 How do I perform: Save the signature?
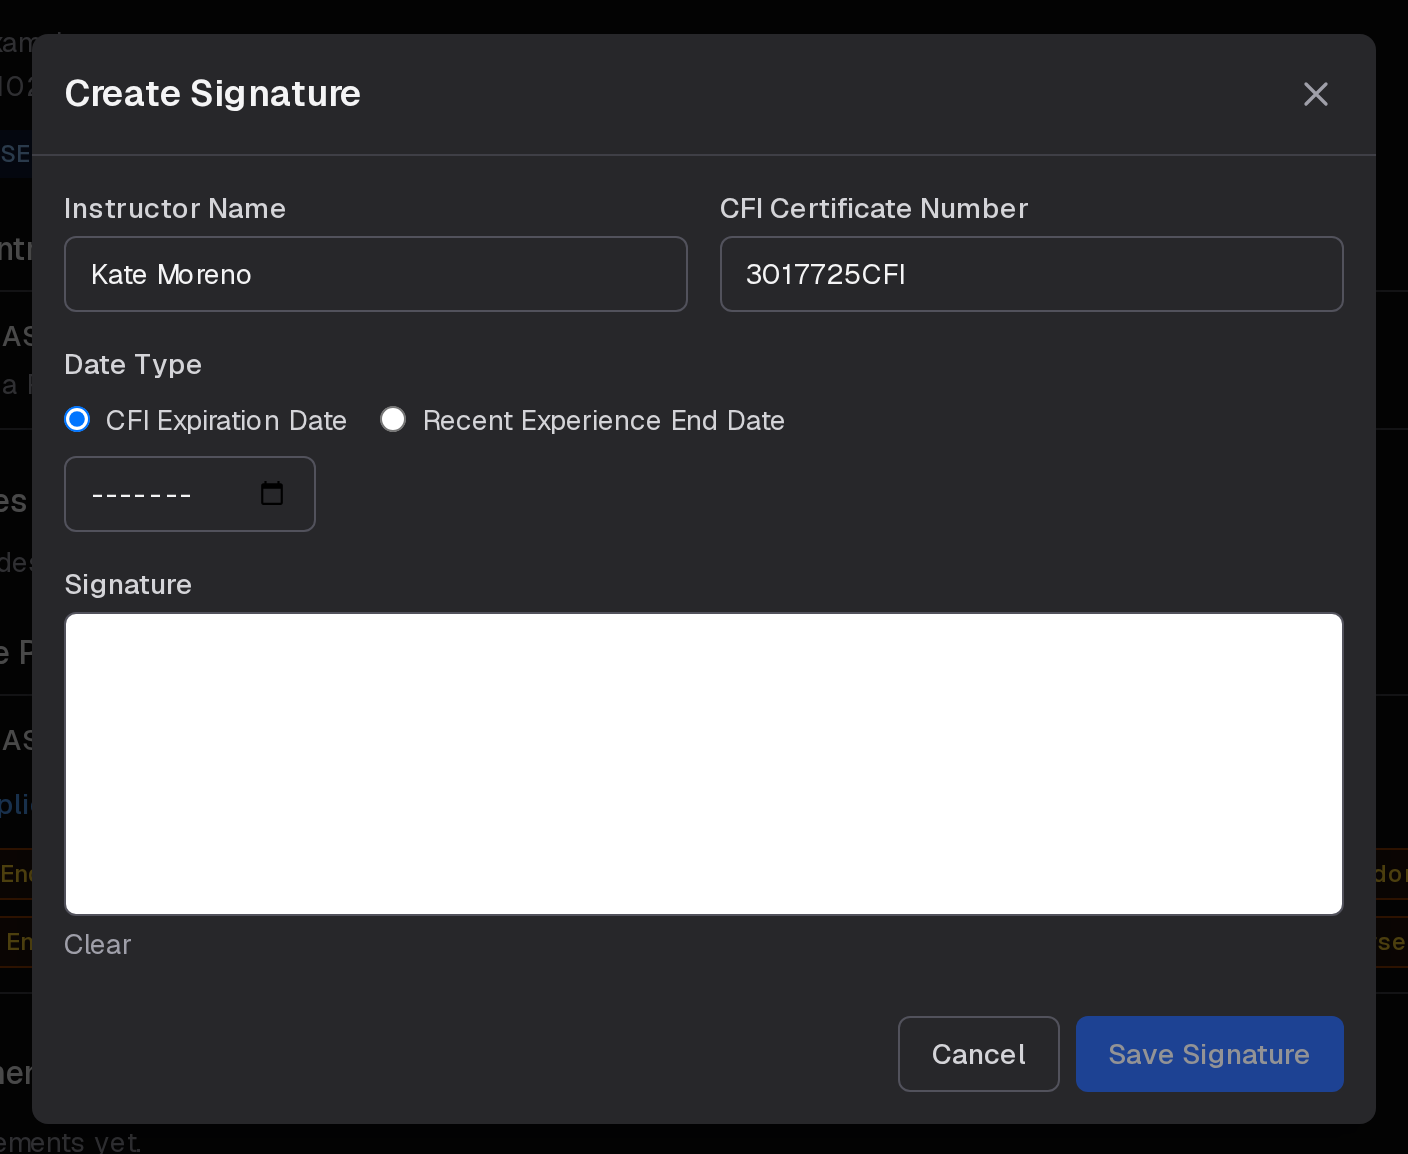(x=1209, y=1054)
